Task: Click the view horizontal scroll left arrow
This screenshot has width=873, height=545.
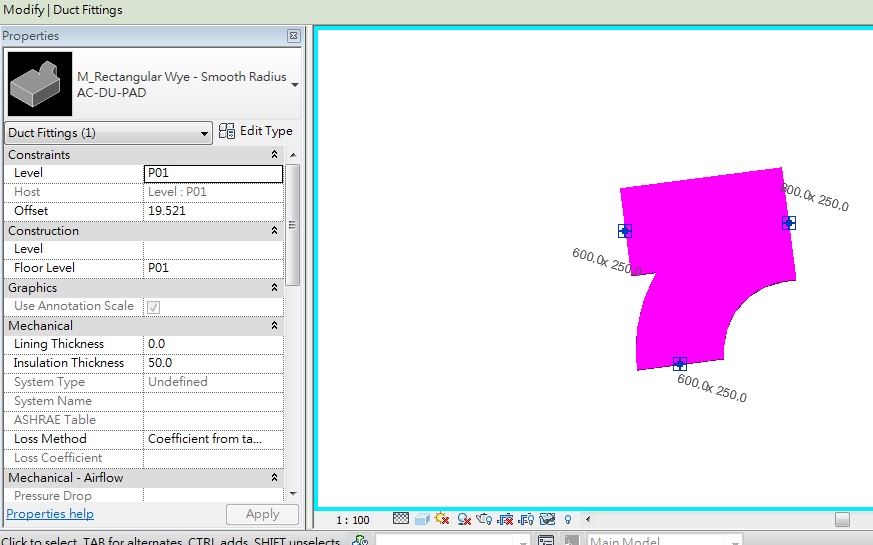Action: click(x=588, y=519)
